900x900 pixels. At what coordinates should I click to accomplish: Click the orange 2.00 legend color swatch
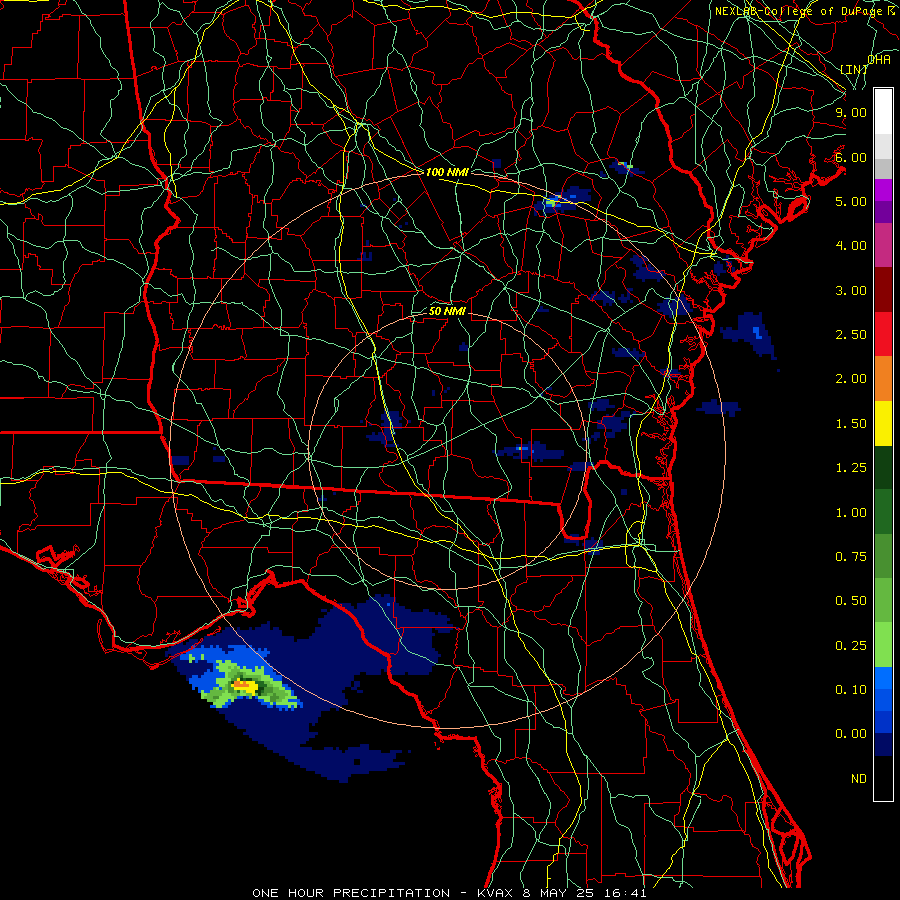883,378
